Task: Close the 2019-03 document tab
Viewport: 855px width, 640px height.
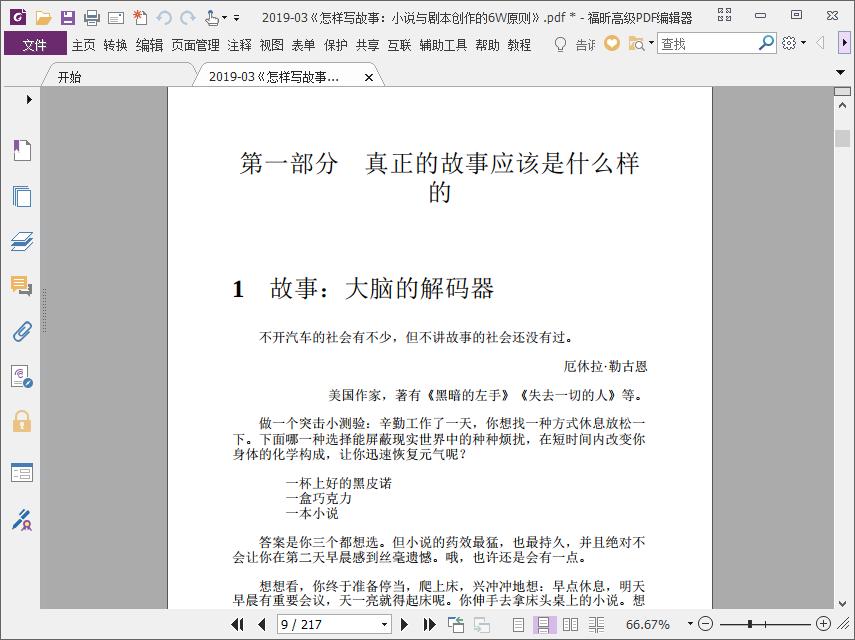Action: click(x=369, y=78)
